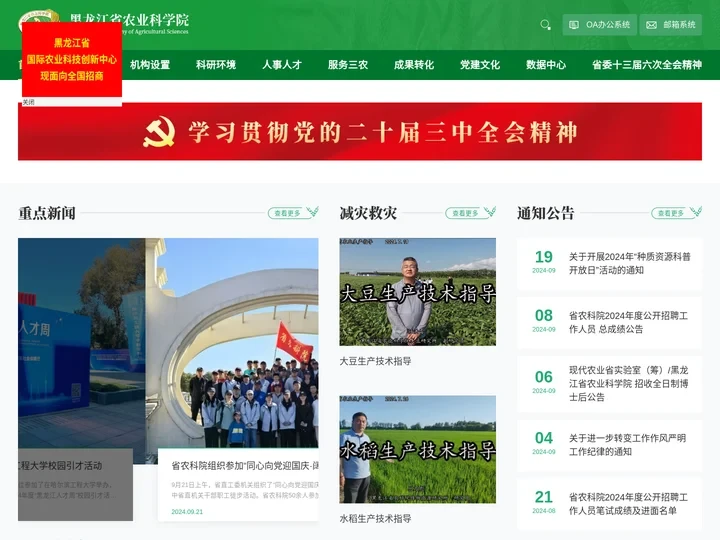
Task: Click wheat icon next to 重点新闻 more button
Action: [x=313, y=211]
